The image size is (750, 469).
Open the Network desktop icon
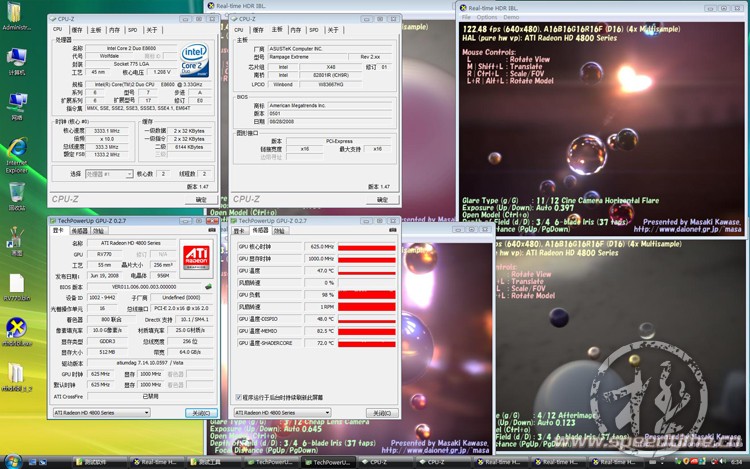(x=16, y=102)
